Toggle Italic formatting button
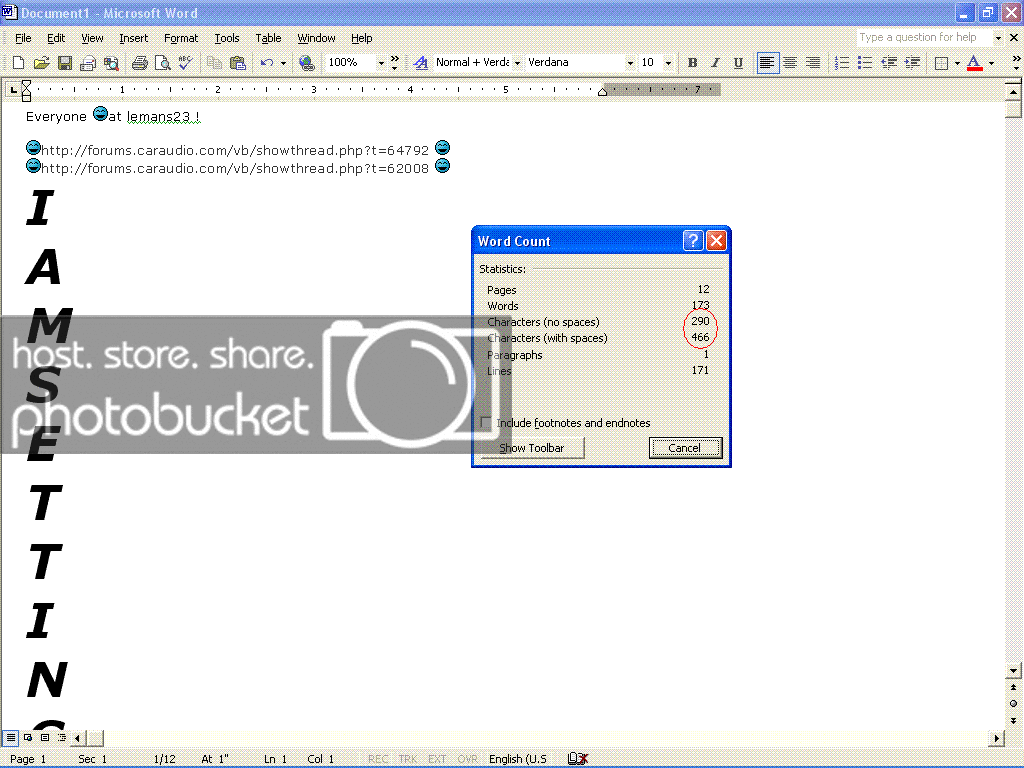The width and height of the screenshot is (1024, 768). [x=715, y=63]
